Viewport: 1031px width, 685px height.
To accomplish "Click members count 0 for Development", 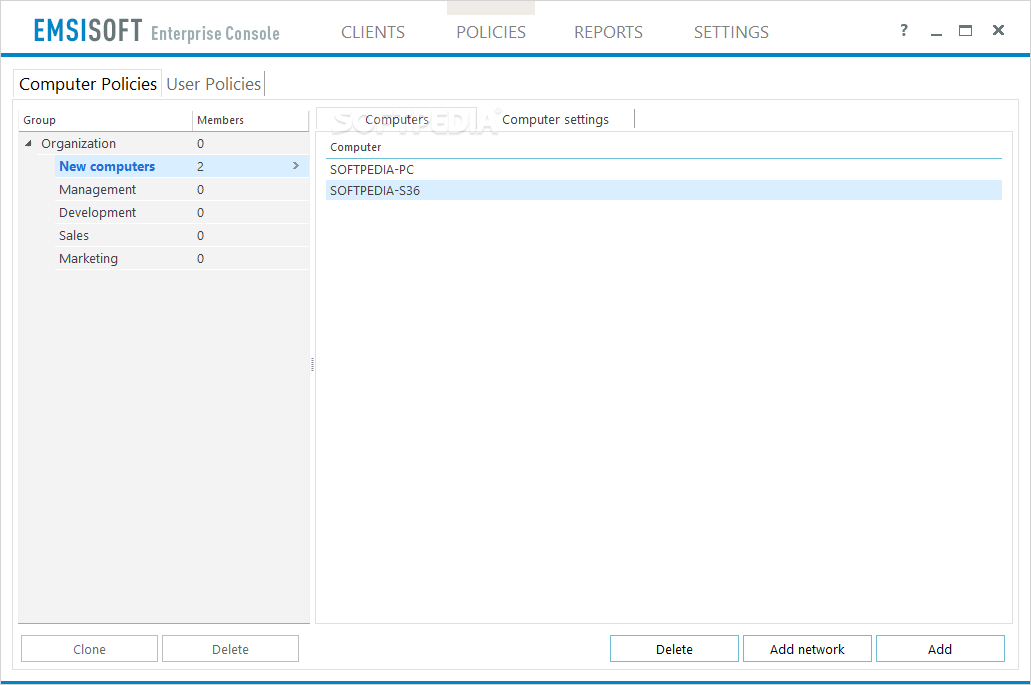I will (x=201, y=212).
